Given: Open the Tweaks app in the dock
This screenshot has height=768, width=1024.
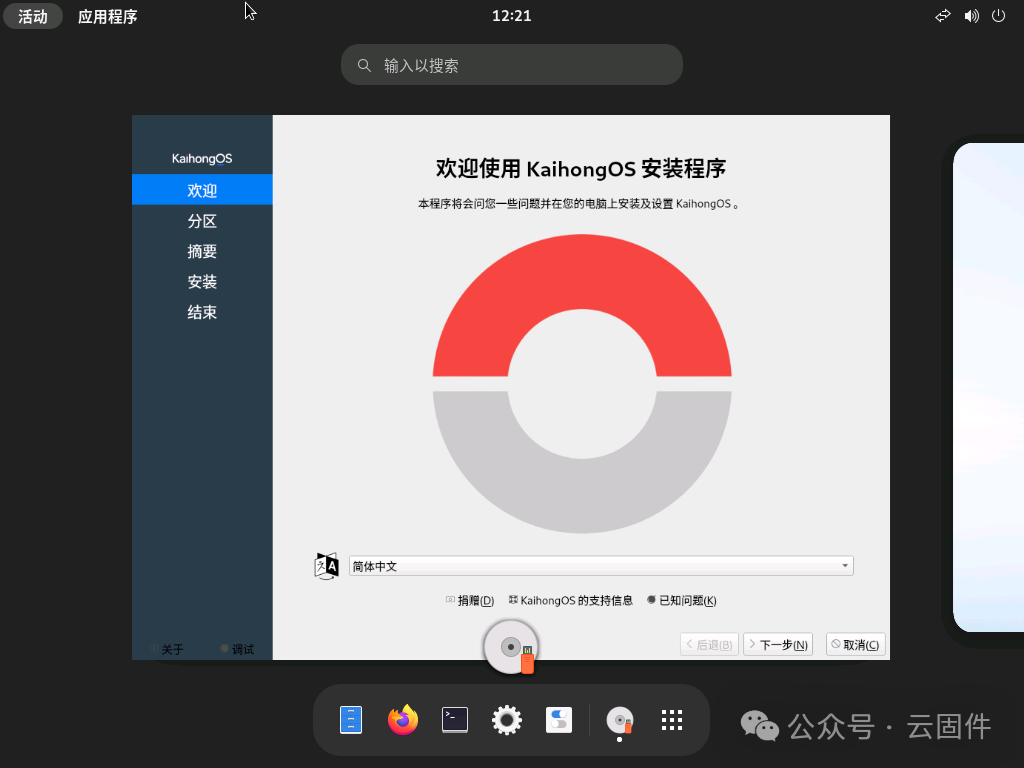Looking at the screenshot, I should tap(558, 720).
